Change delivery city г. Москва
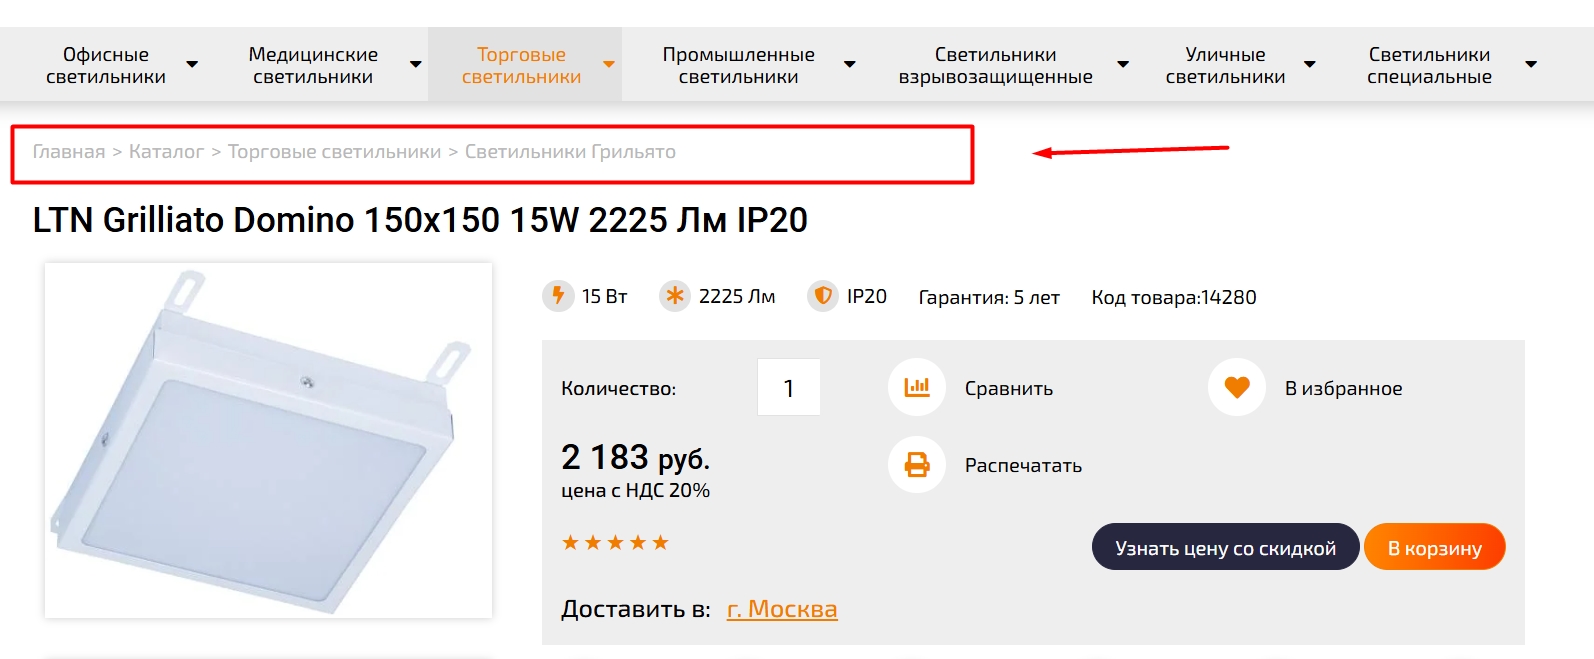 [x=782, y=609]
